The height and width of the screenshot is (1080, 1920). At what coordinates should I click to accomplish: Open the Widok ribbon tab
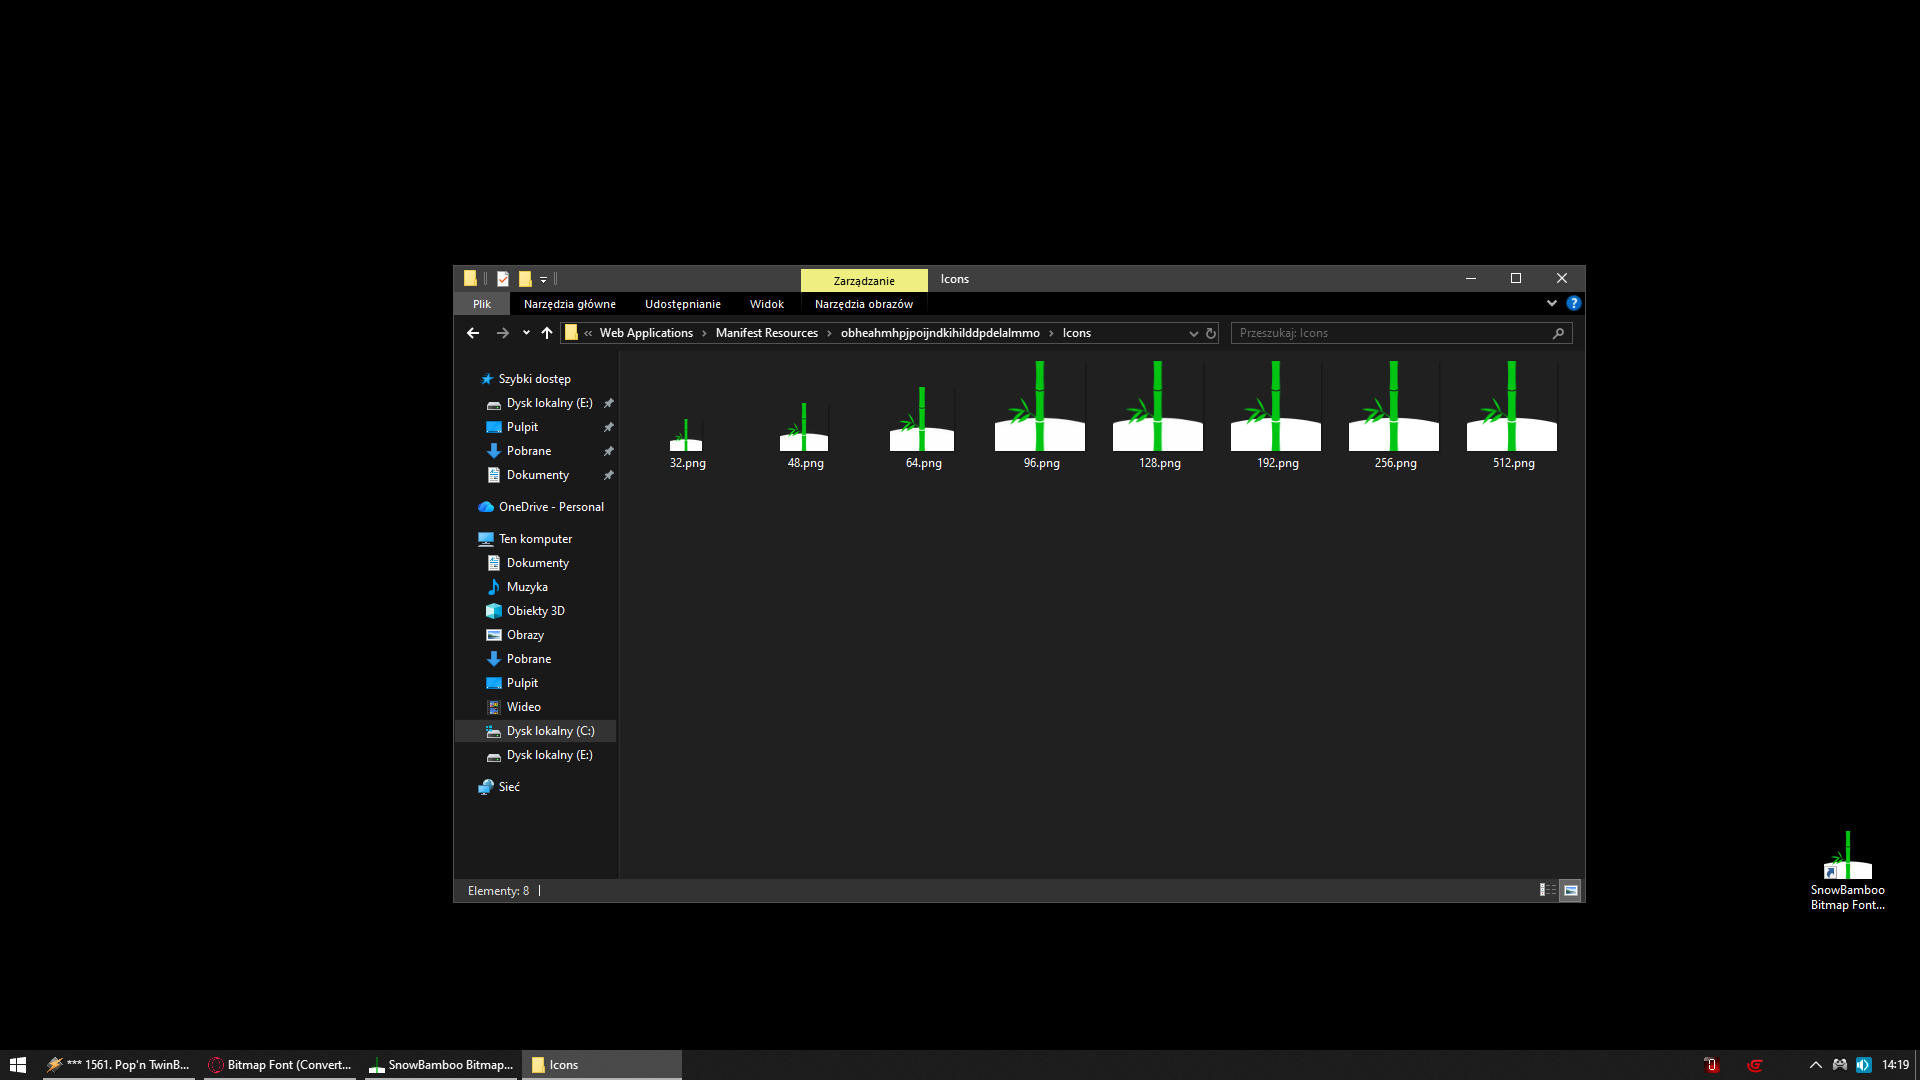click(767, 304)
